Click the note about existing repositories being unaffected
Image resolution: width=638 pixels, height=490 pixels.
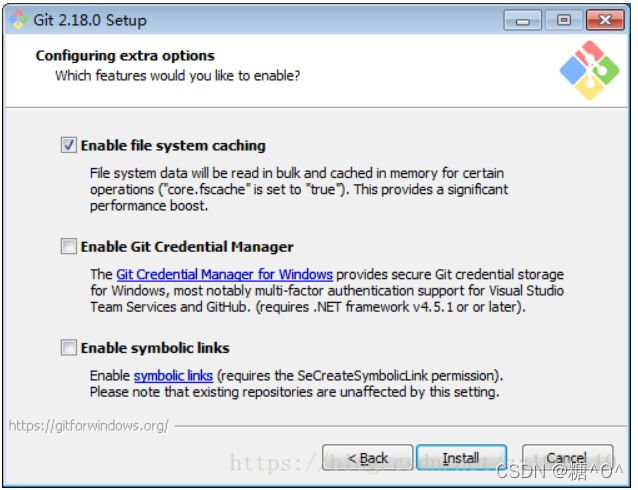(x=294, y=391)
